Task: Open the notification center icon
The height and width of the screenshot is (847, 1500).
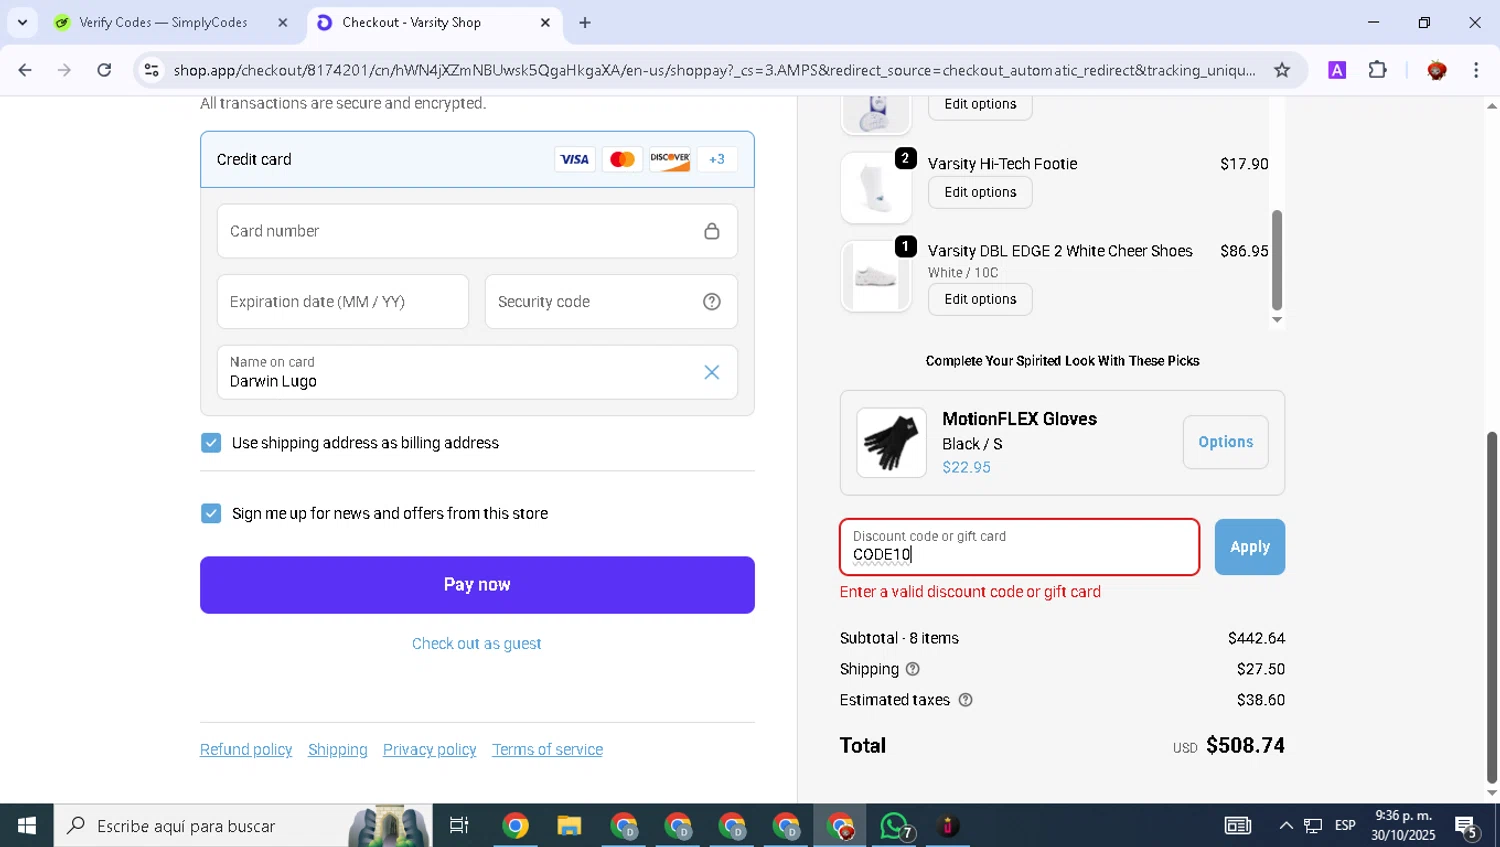Action: pyautogui.click(x=1466, y=826)
